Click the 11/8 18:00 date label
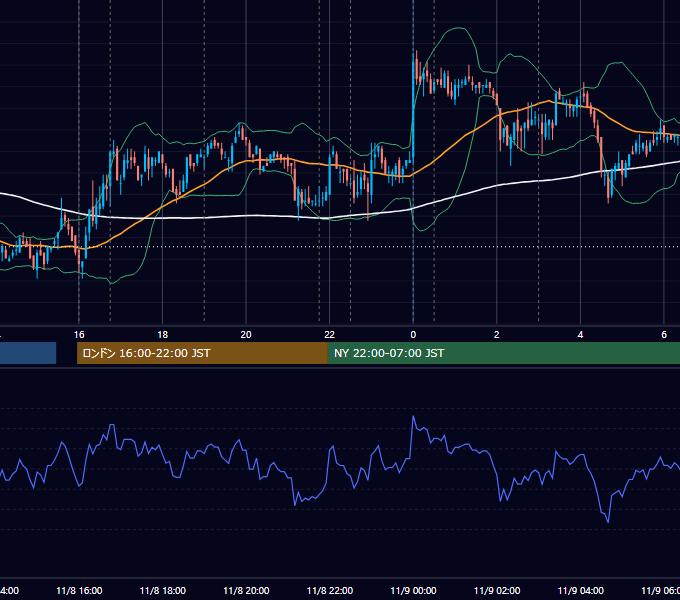This screenshot has width=680, height=600. (163, 591)
